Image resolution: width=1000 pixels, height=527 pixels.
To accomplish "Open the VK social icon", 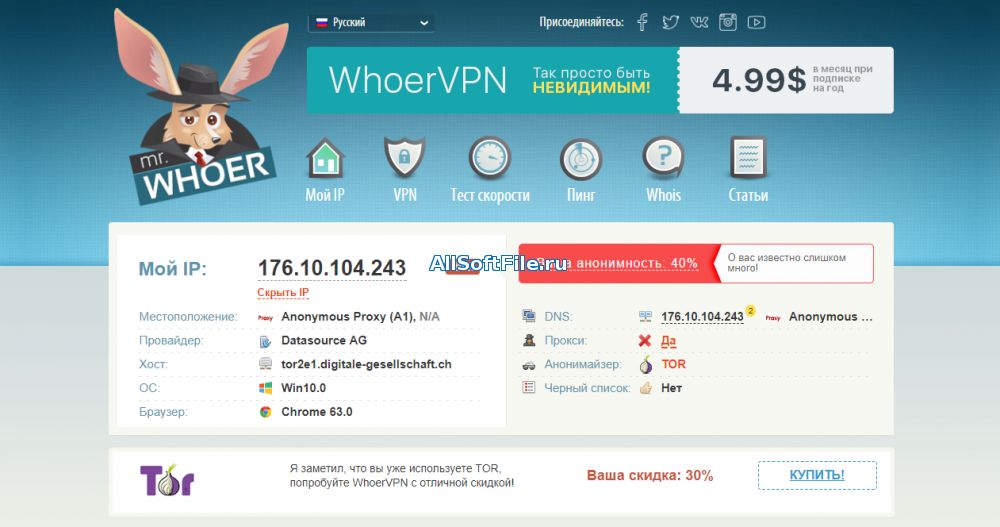I will click(x=700, y=22).
